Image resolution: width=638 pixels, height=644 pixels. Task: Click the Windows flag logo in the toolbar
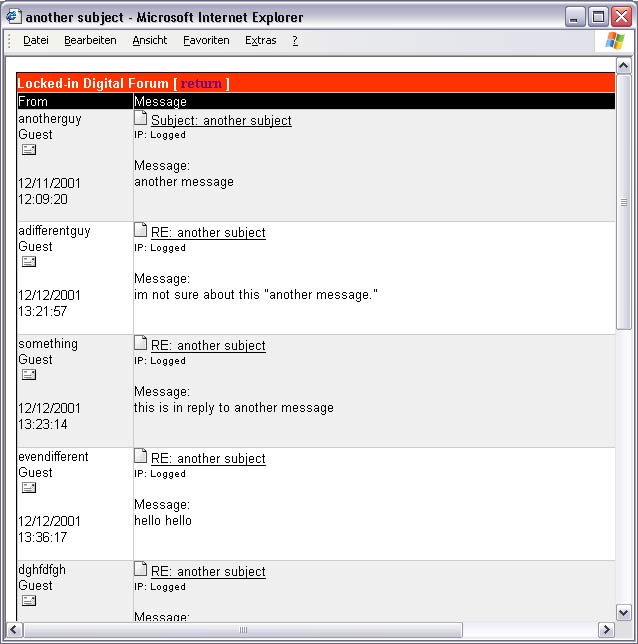[615, 41]
